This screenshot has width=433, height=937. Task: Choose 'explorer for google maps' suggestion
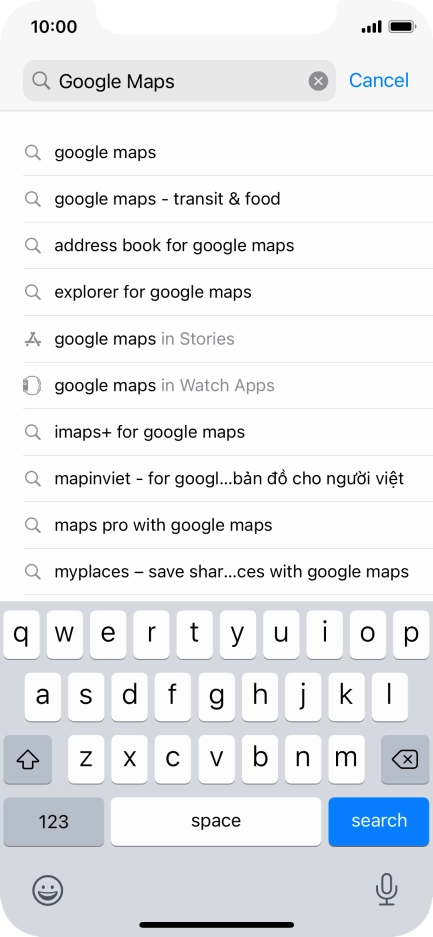227,292
